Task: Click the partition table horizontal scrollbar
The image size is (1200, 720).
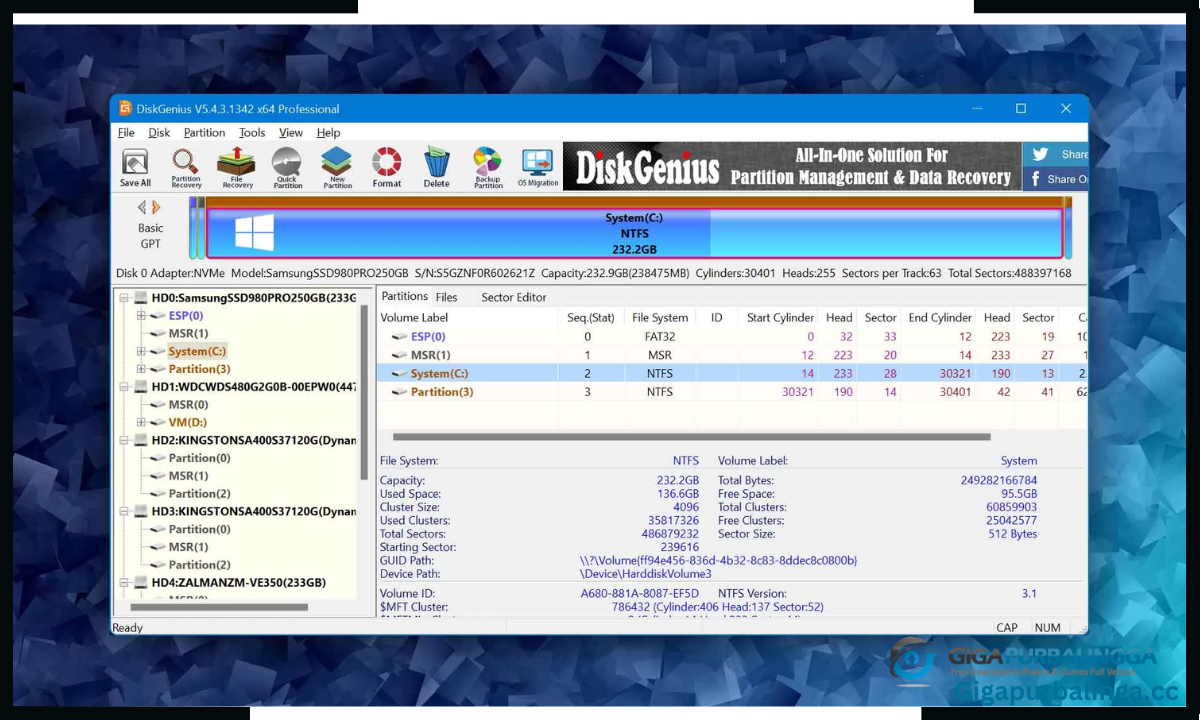Action: pyautogui.click(x=691, y=437)
